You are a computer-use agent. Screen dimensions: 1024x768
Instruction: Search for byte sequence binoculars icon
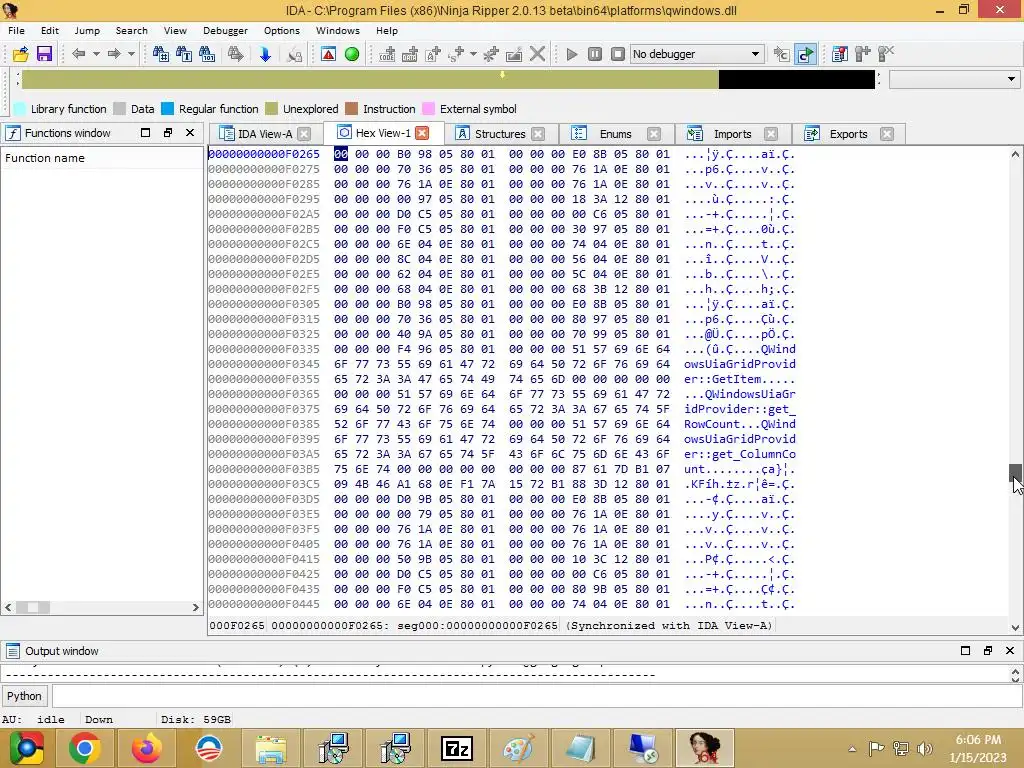pos(207,54)
